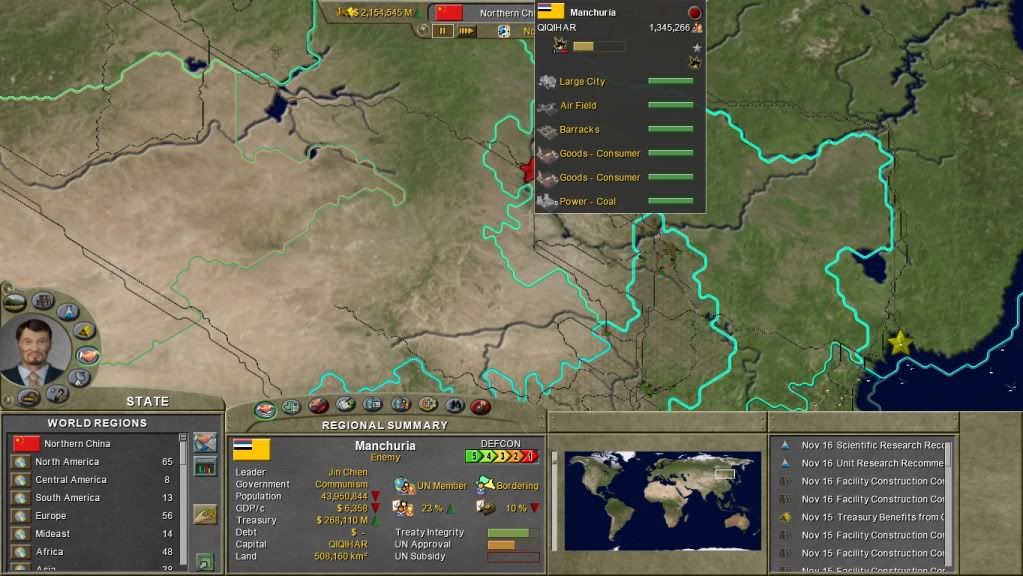Viewport: 1023px width, 576px height.
Task: Click the UN Approval bar
Action: pos(513,545)
